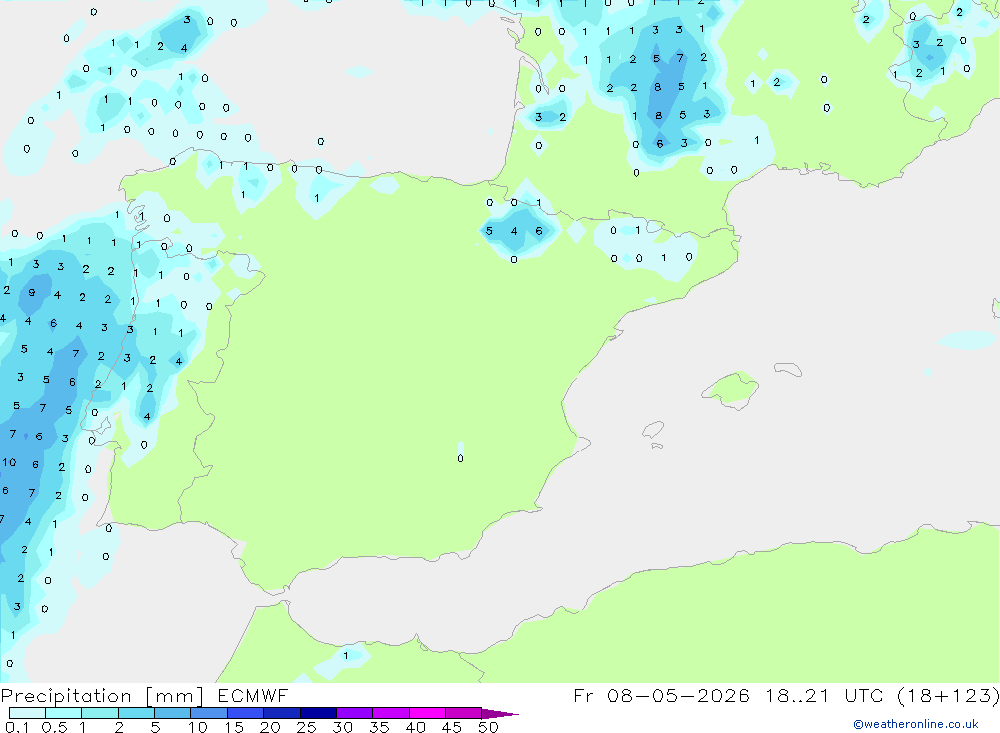Click the "Precipitation [mm]" title text
The image size is (1000, 733).
(x=102, y=696)
